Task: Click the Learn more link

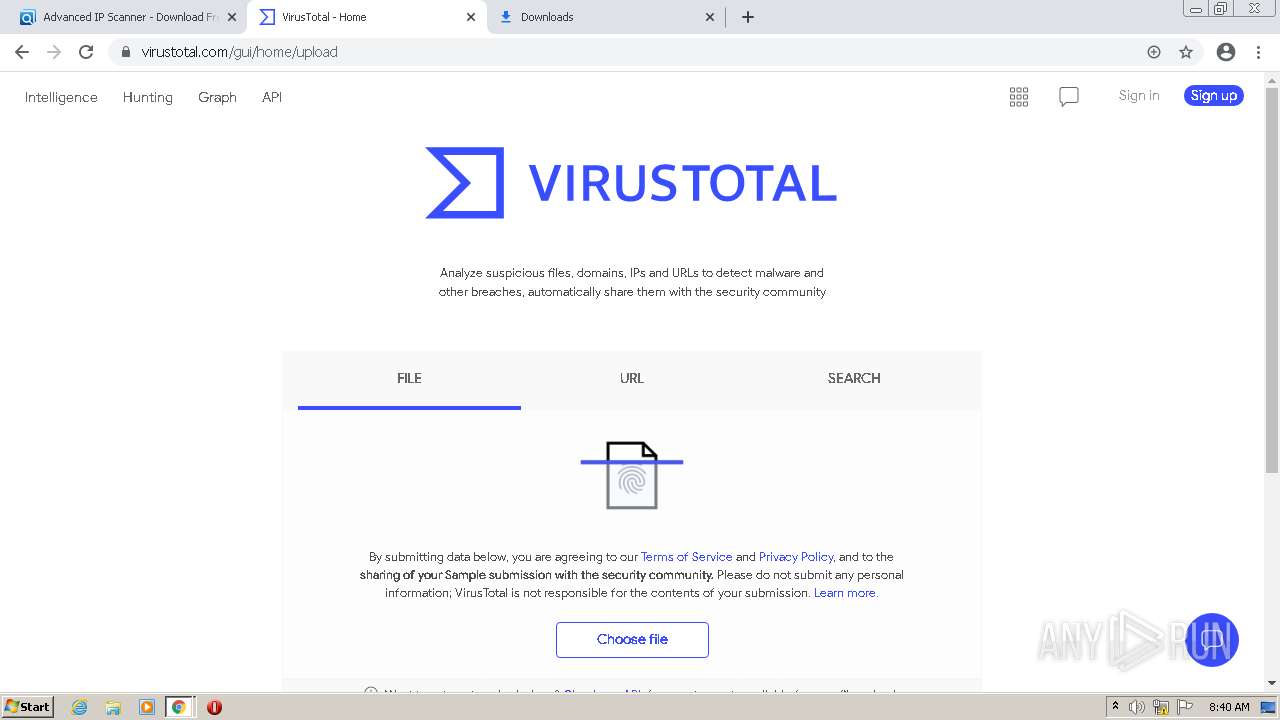Action: click(846, 593)
